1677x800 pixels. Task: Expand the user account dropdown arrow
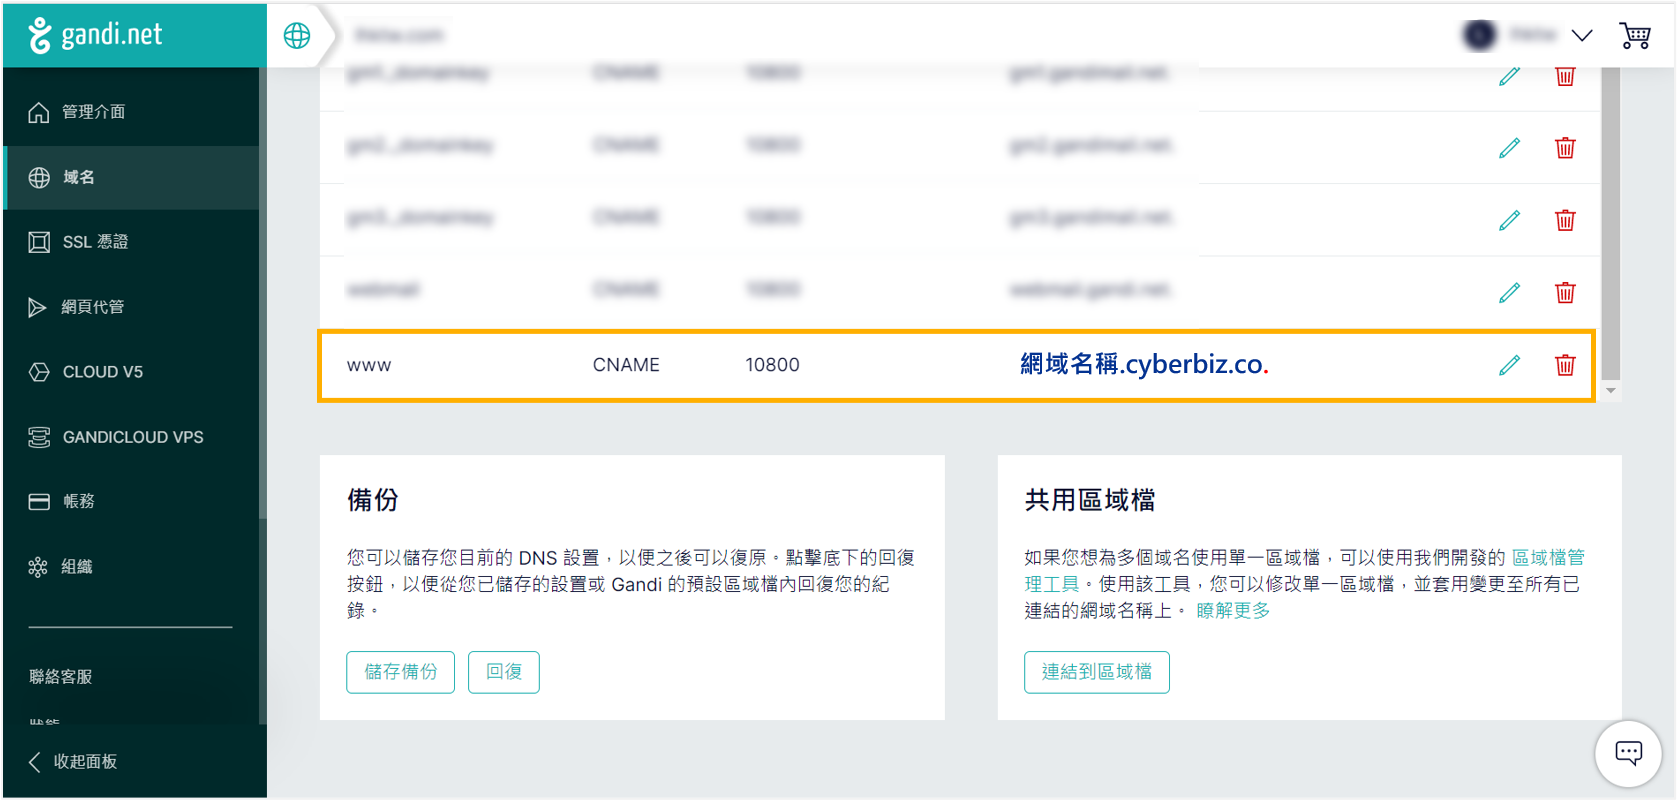tap(1582, 36)
